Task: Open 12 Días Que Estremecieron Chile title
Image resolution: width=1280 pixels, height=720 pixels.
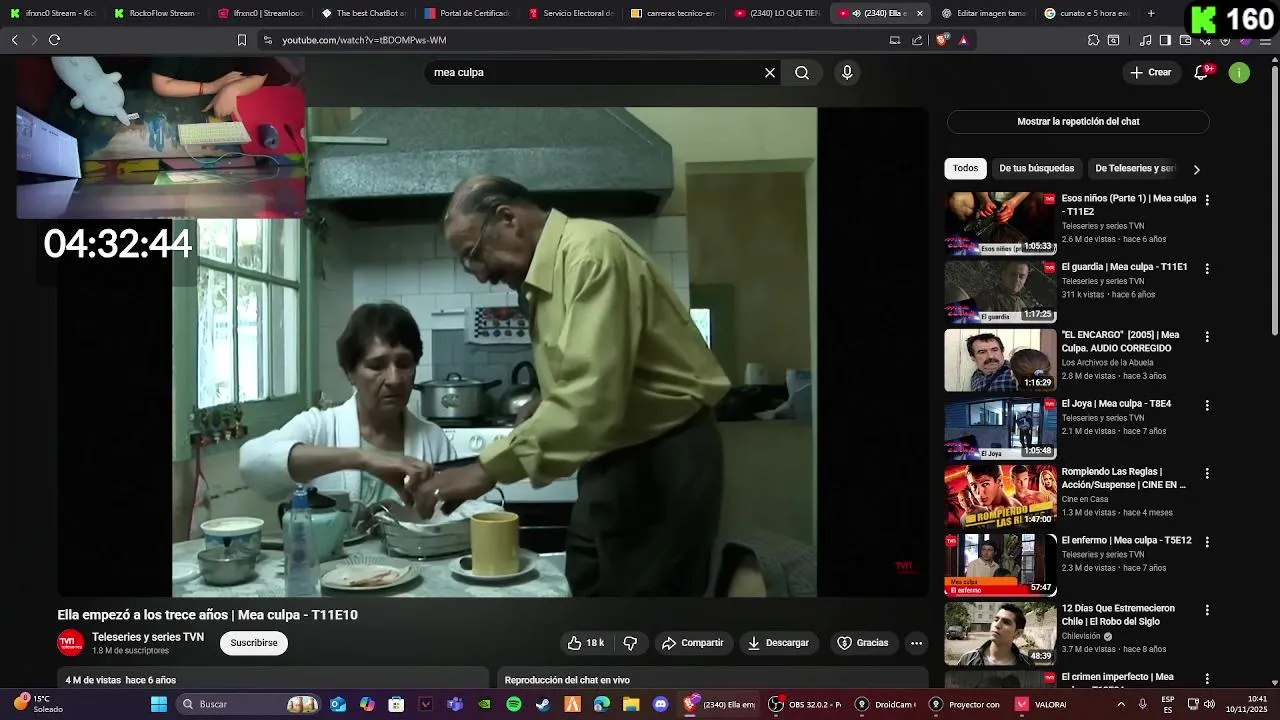Action: pos(1118,614)
